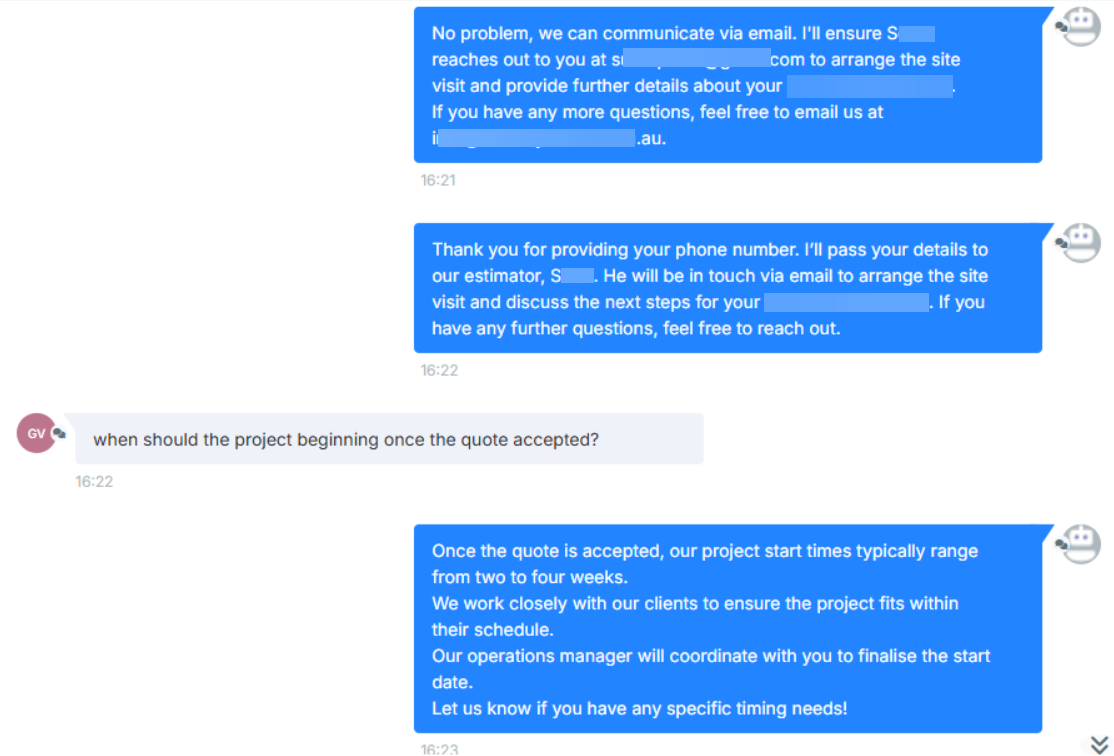1114x756 pixels.
Task: Open the GV user avatar
Action: tap(36, 433)
